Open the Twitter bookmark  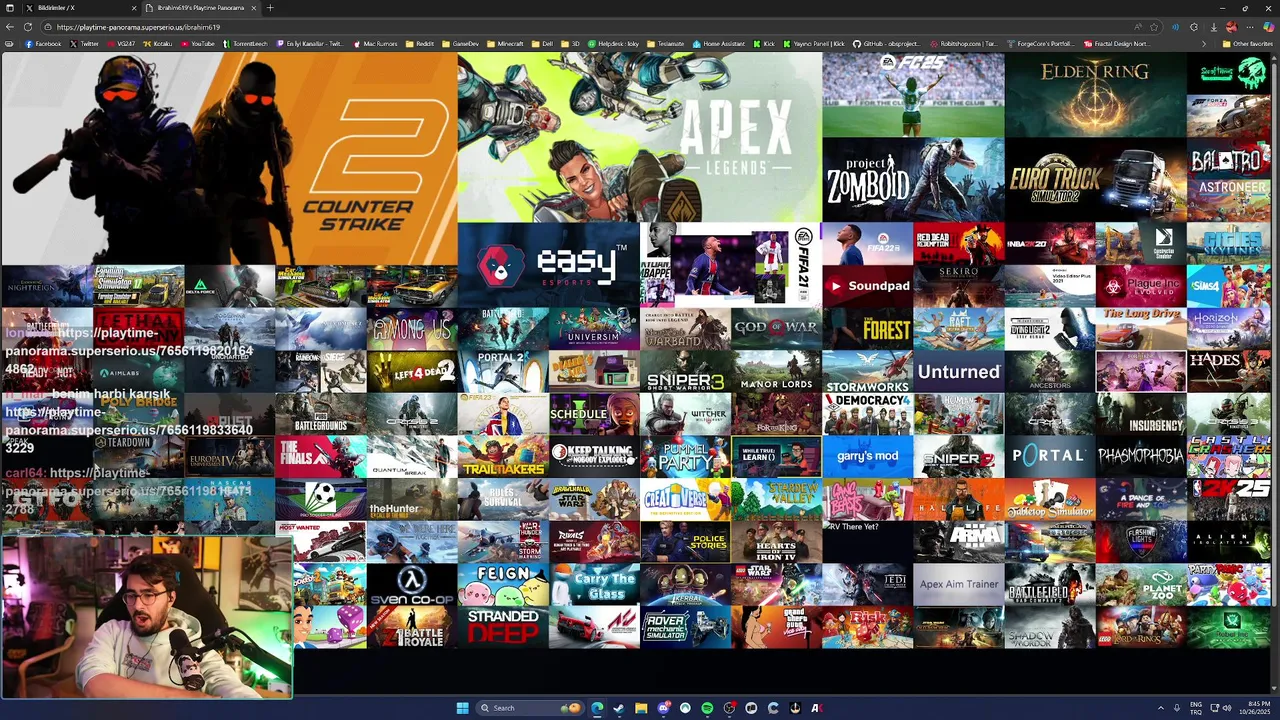pyautogui.click(x=85, y=44)
